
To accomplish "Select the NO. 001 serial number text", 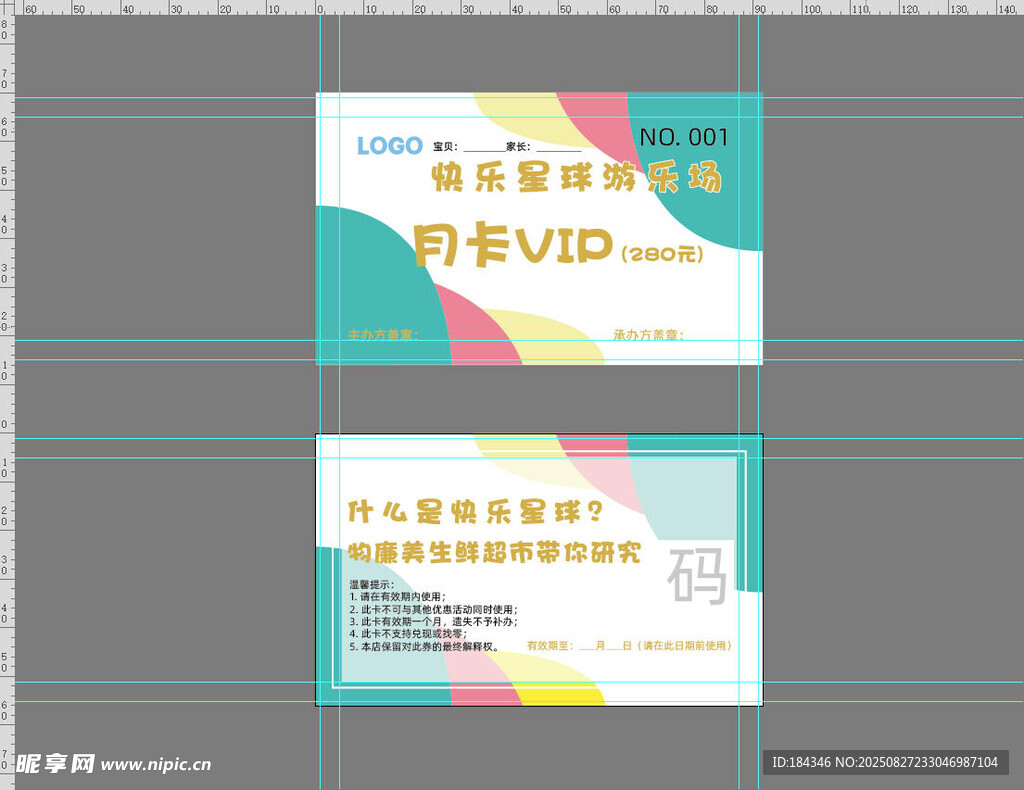I will tap(684, 137).
